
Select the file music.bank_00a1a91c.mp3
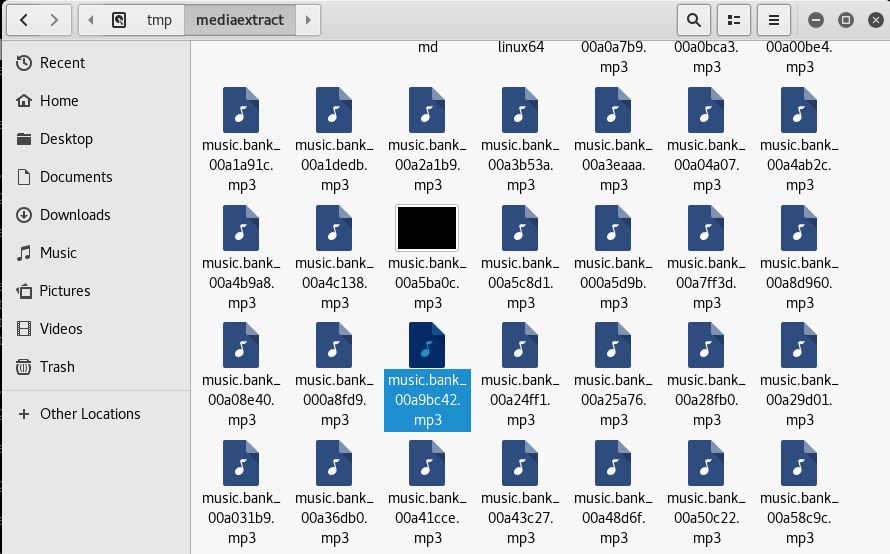(x=241, y=111)
